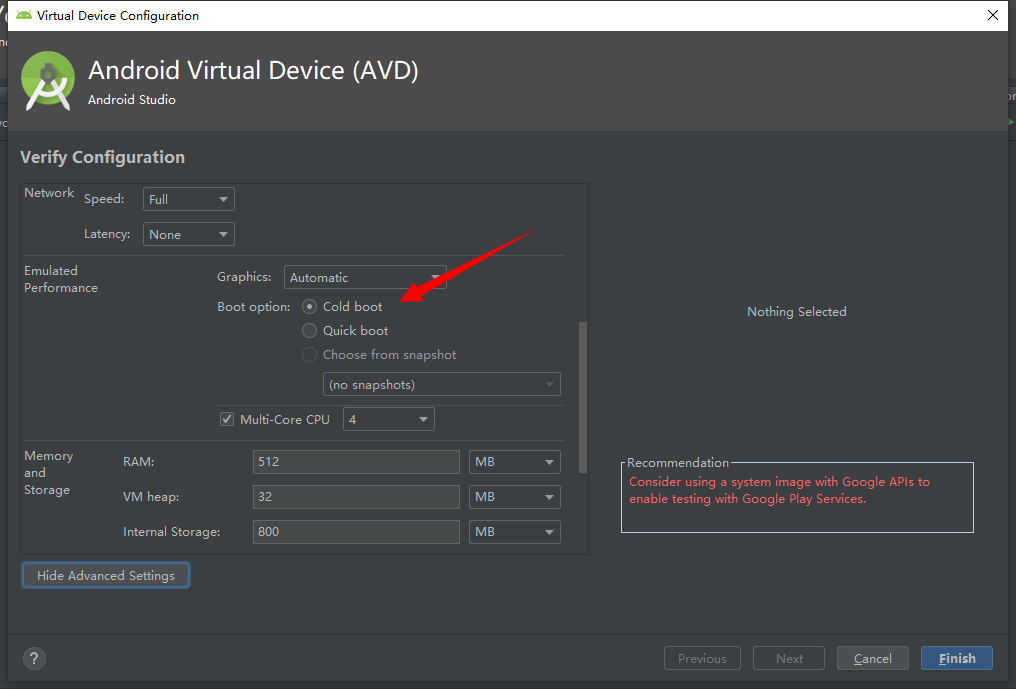Click the VM heap input field
1016x689 pixels.
[x=356, y=497]
